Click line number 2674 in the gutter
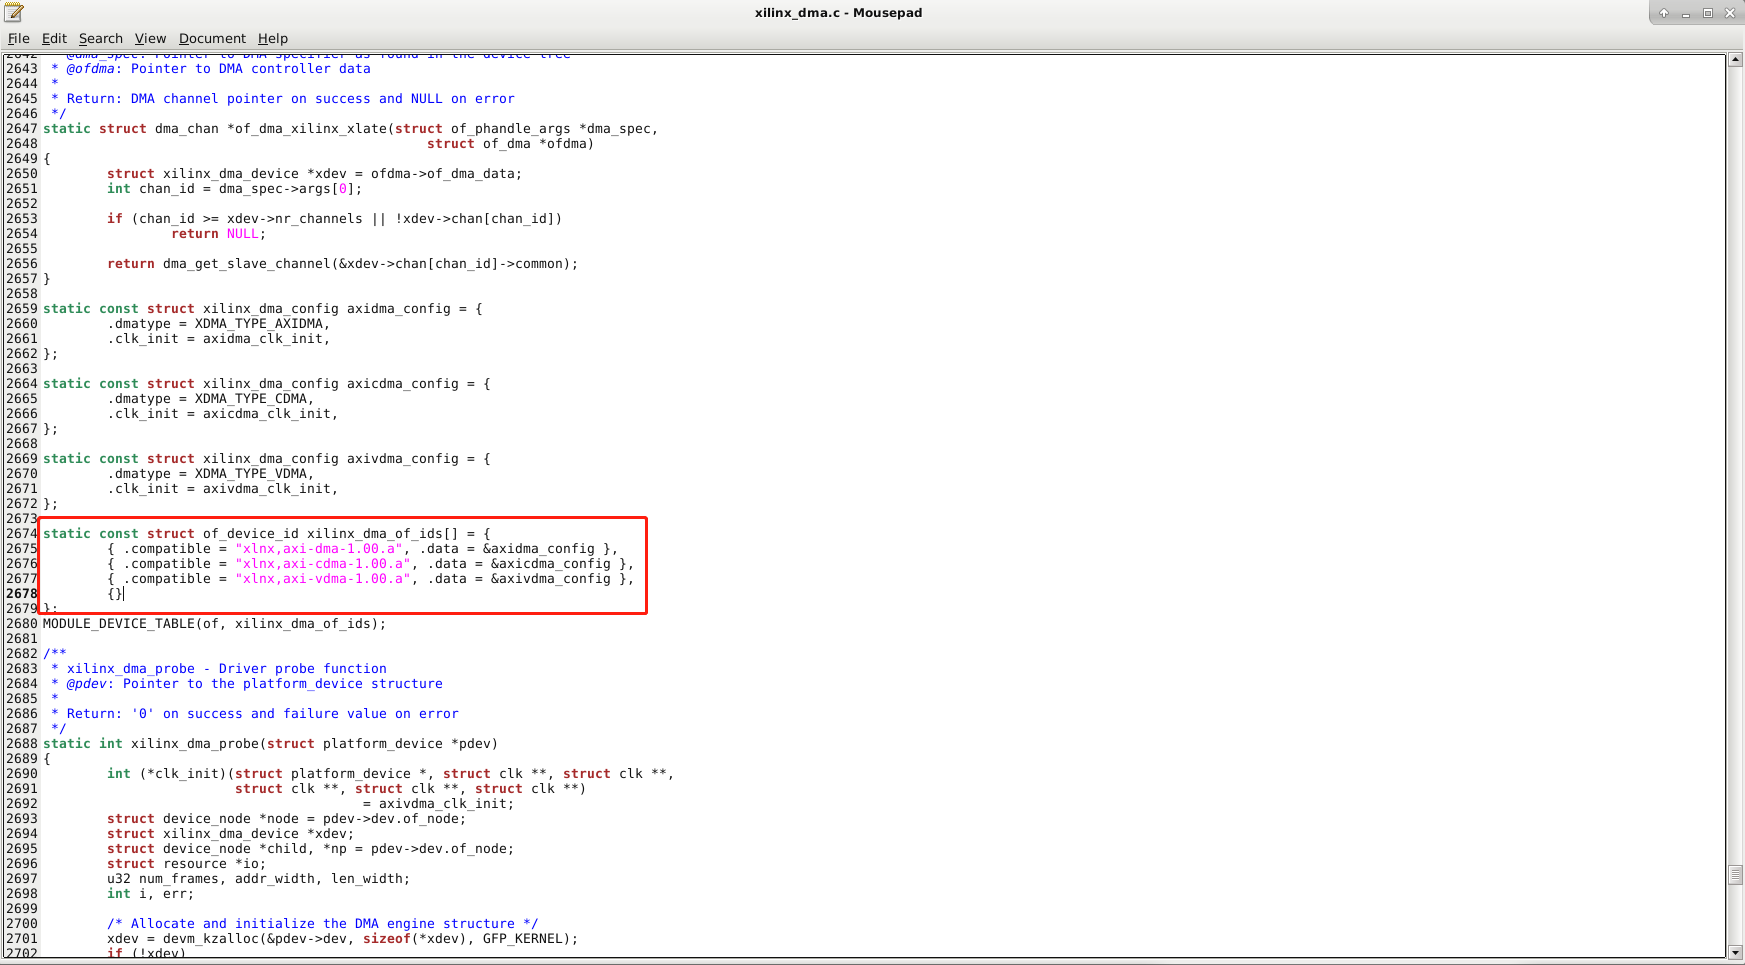Viewport: 1745px width, 965px height. tap(20, 533)
